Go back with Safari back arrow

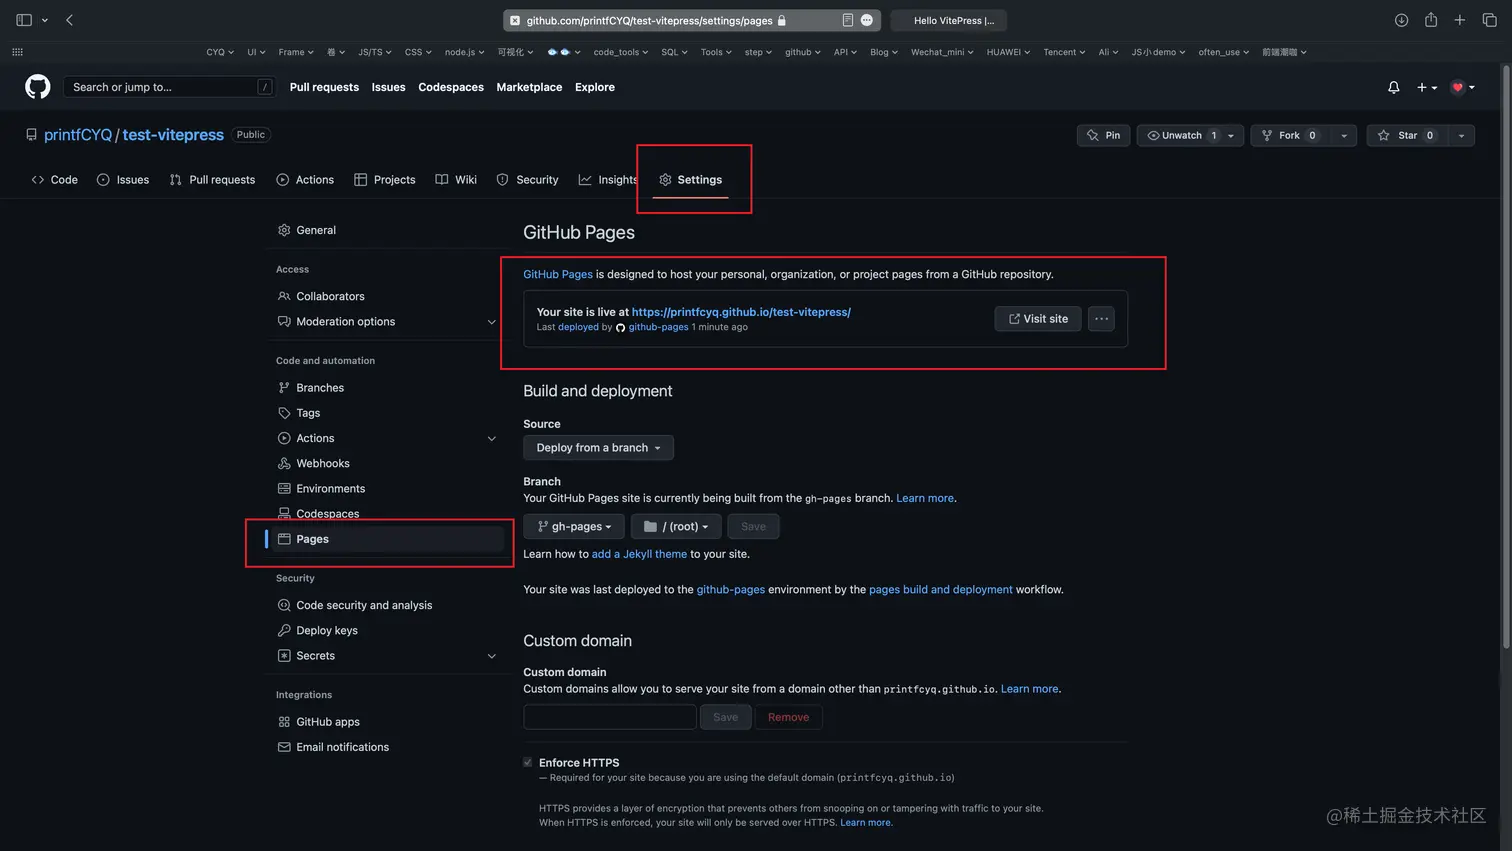pos(69,20)
